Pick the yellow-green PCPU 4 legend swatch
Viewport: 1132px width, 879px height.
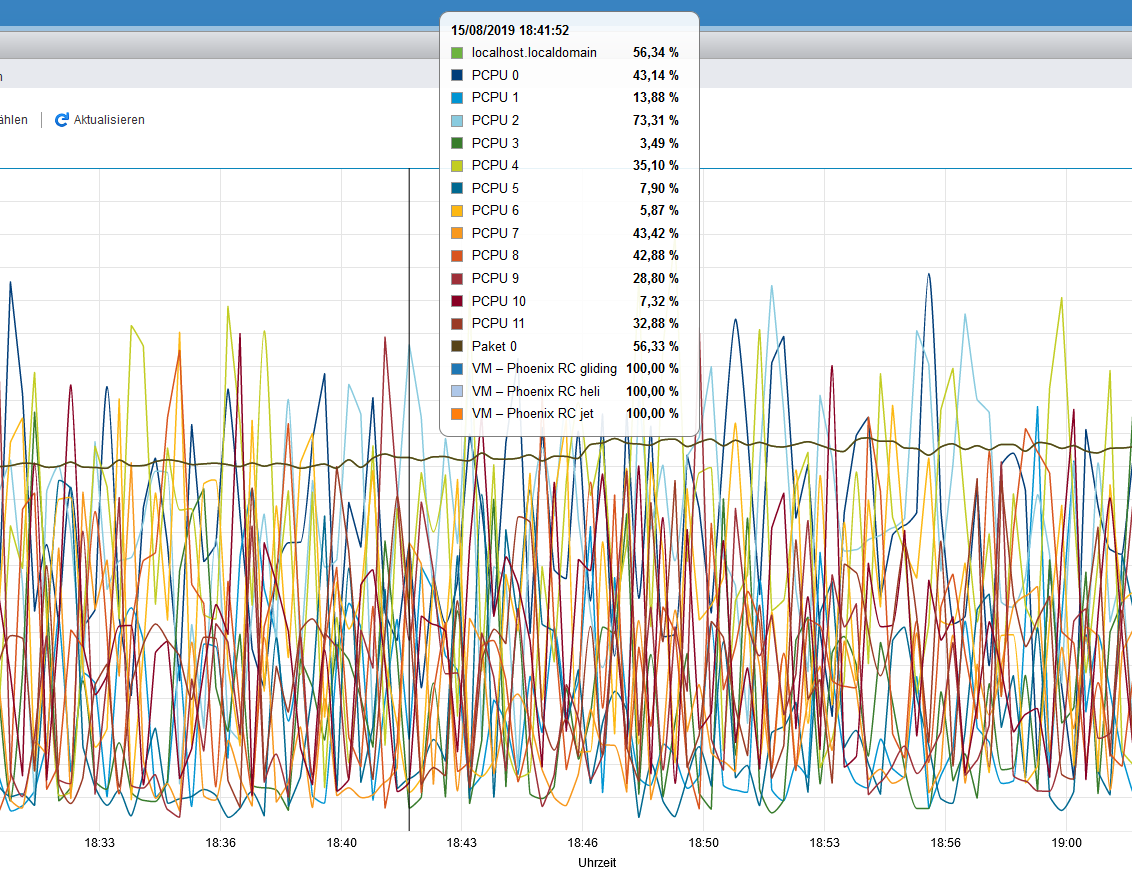click(457, 165)
